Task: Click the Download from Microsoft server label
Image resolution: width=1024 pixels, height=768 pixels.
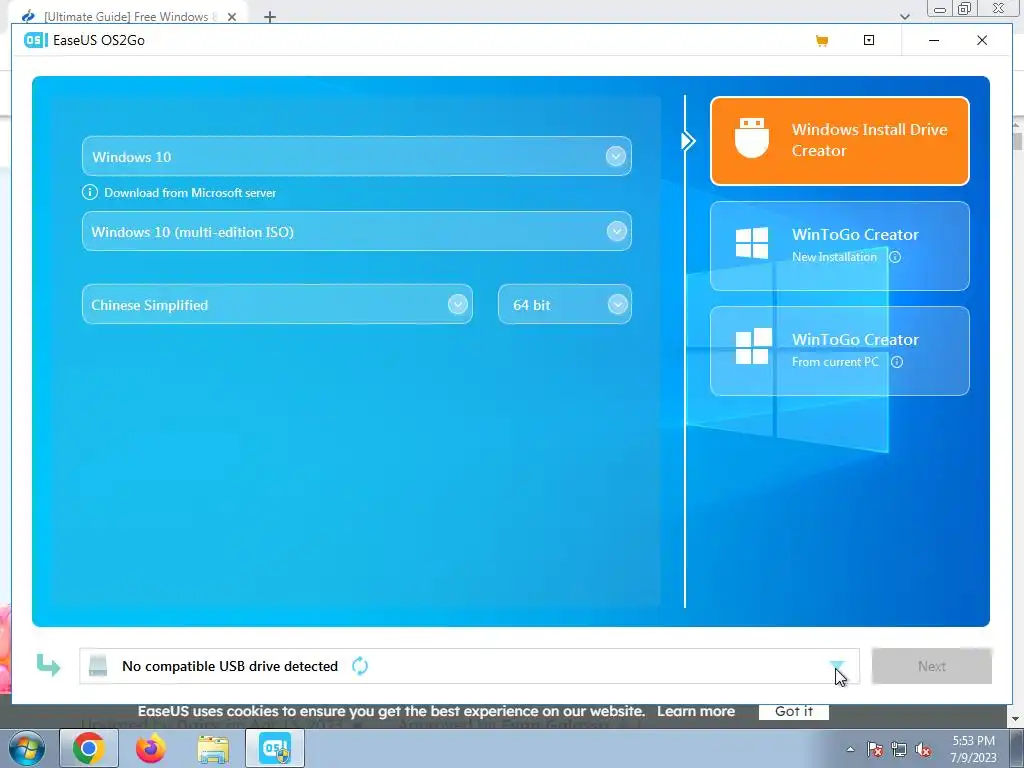Action: pos(190,193)
